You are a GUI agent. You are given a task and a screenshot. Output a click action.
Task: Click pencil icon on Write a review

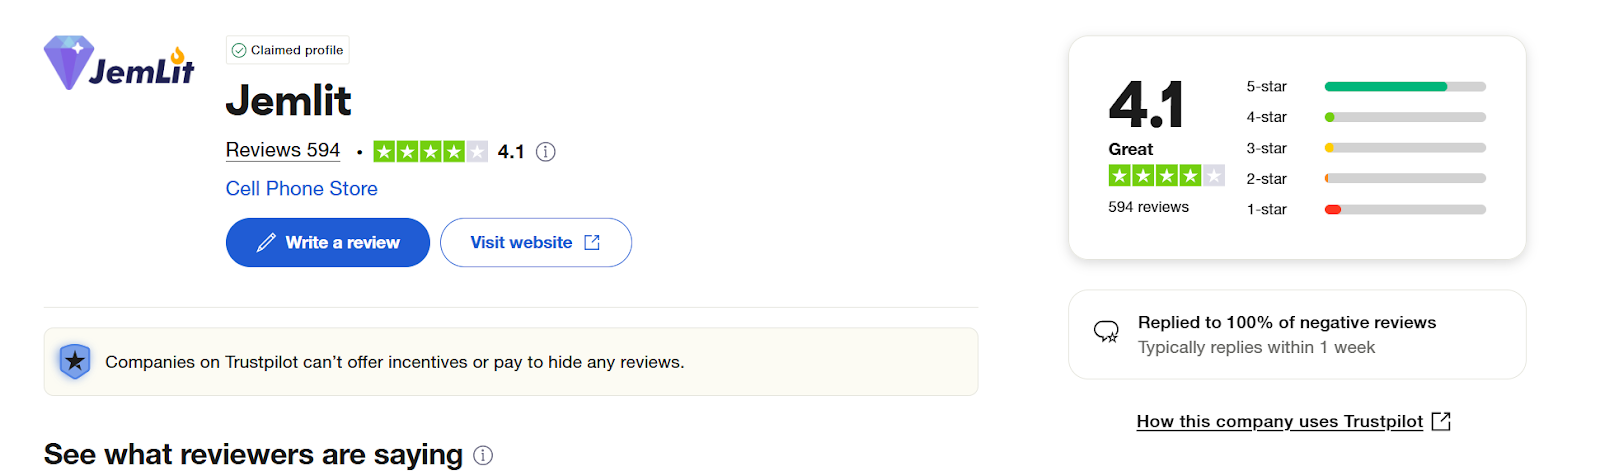click(266, 243)
